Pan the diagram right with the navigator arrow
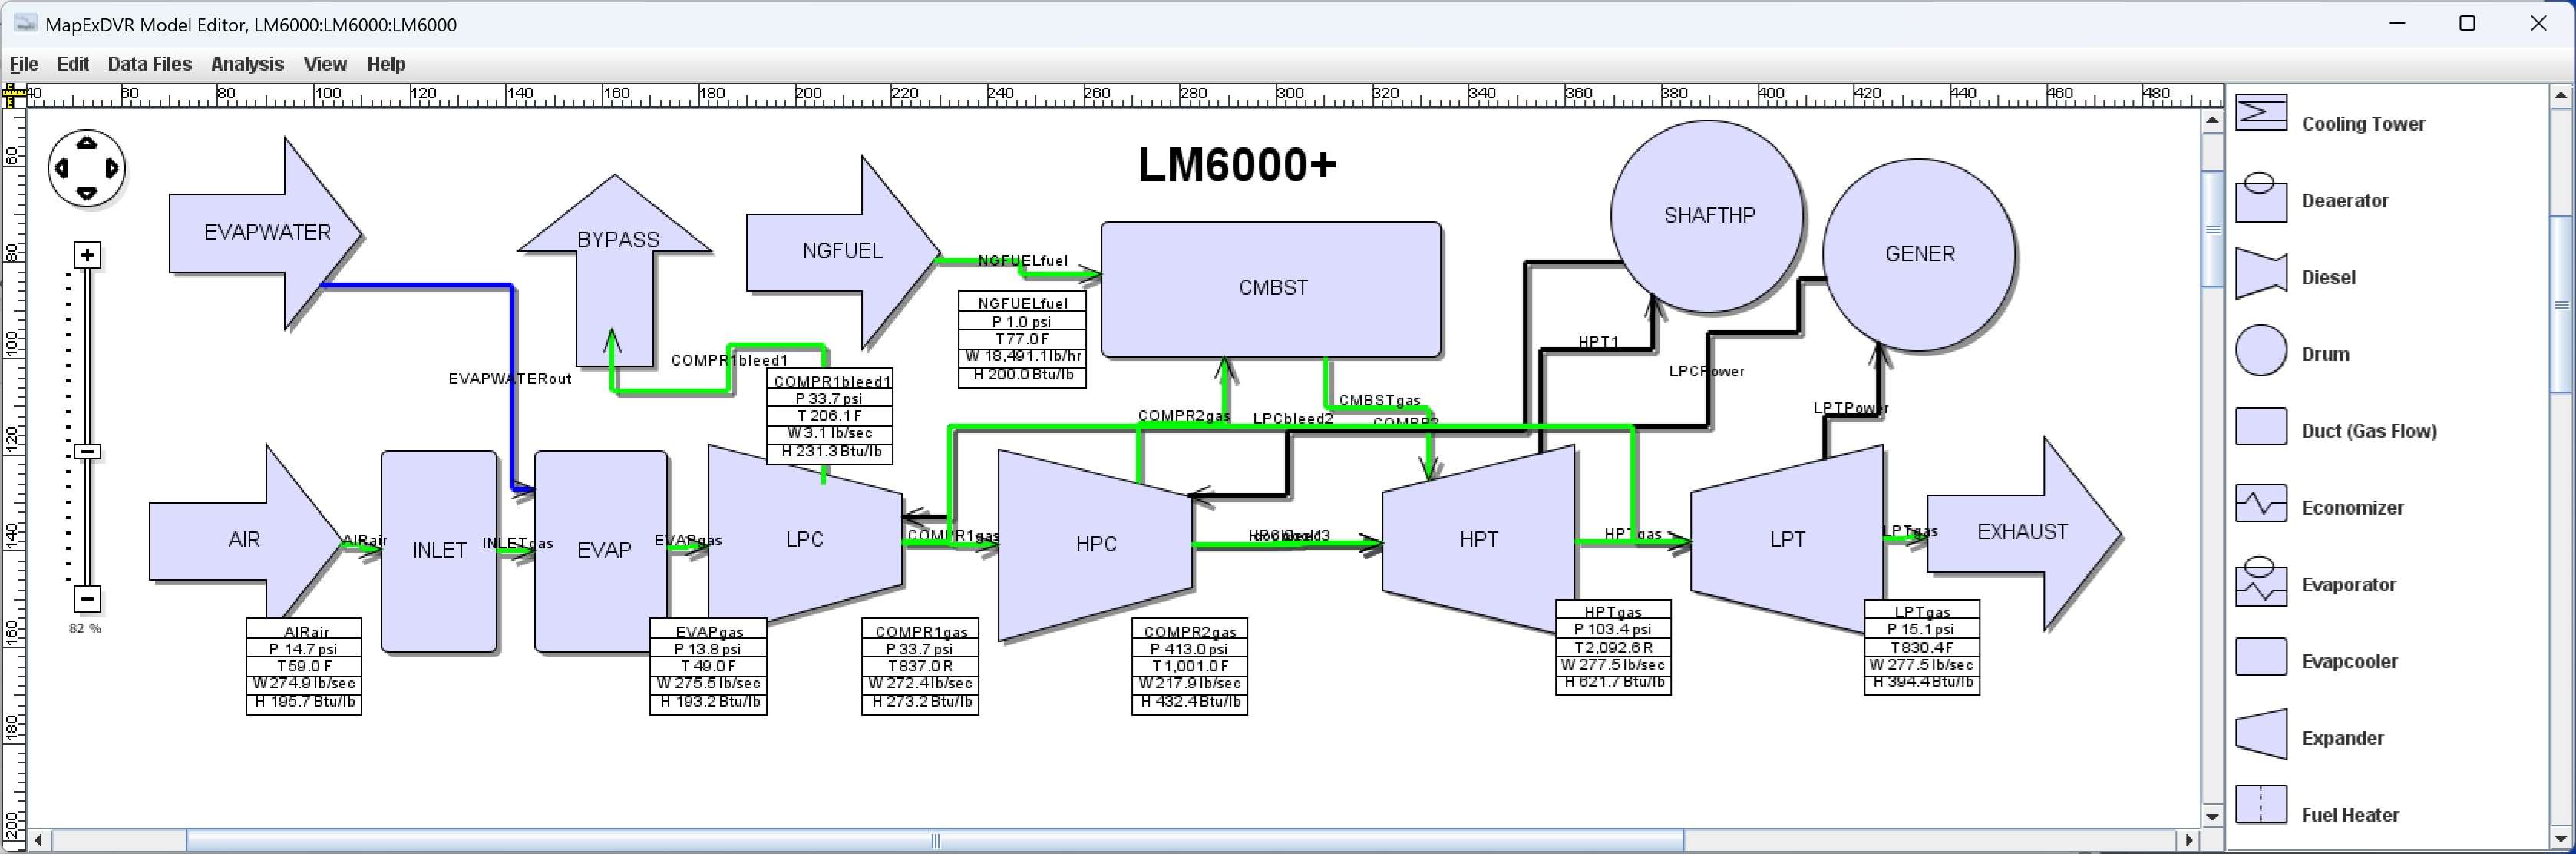Viewport: 2576px width, 854px height. 112,168
